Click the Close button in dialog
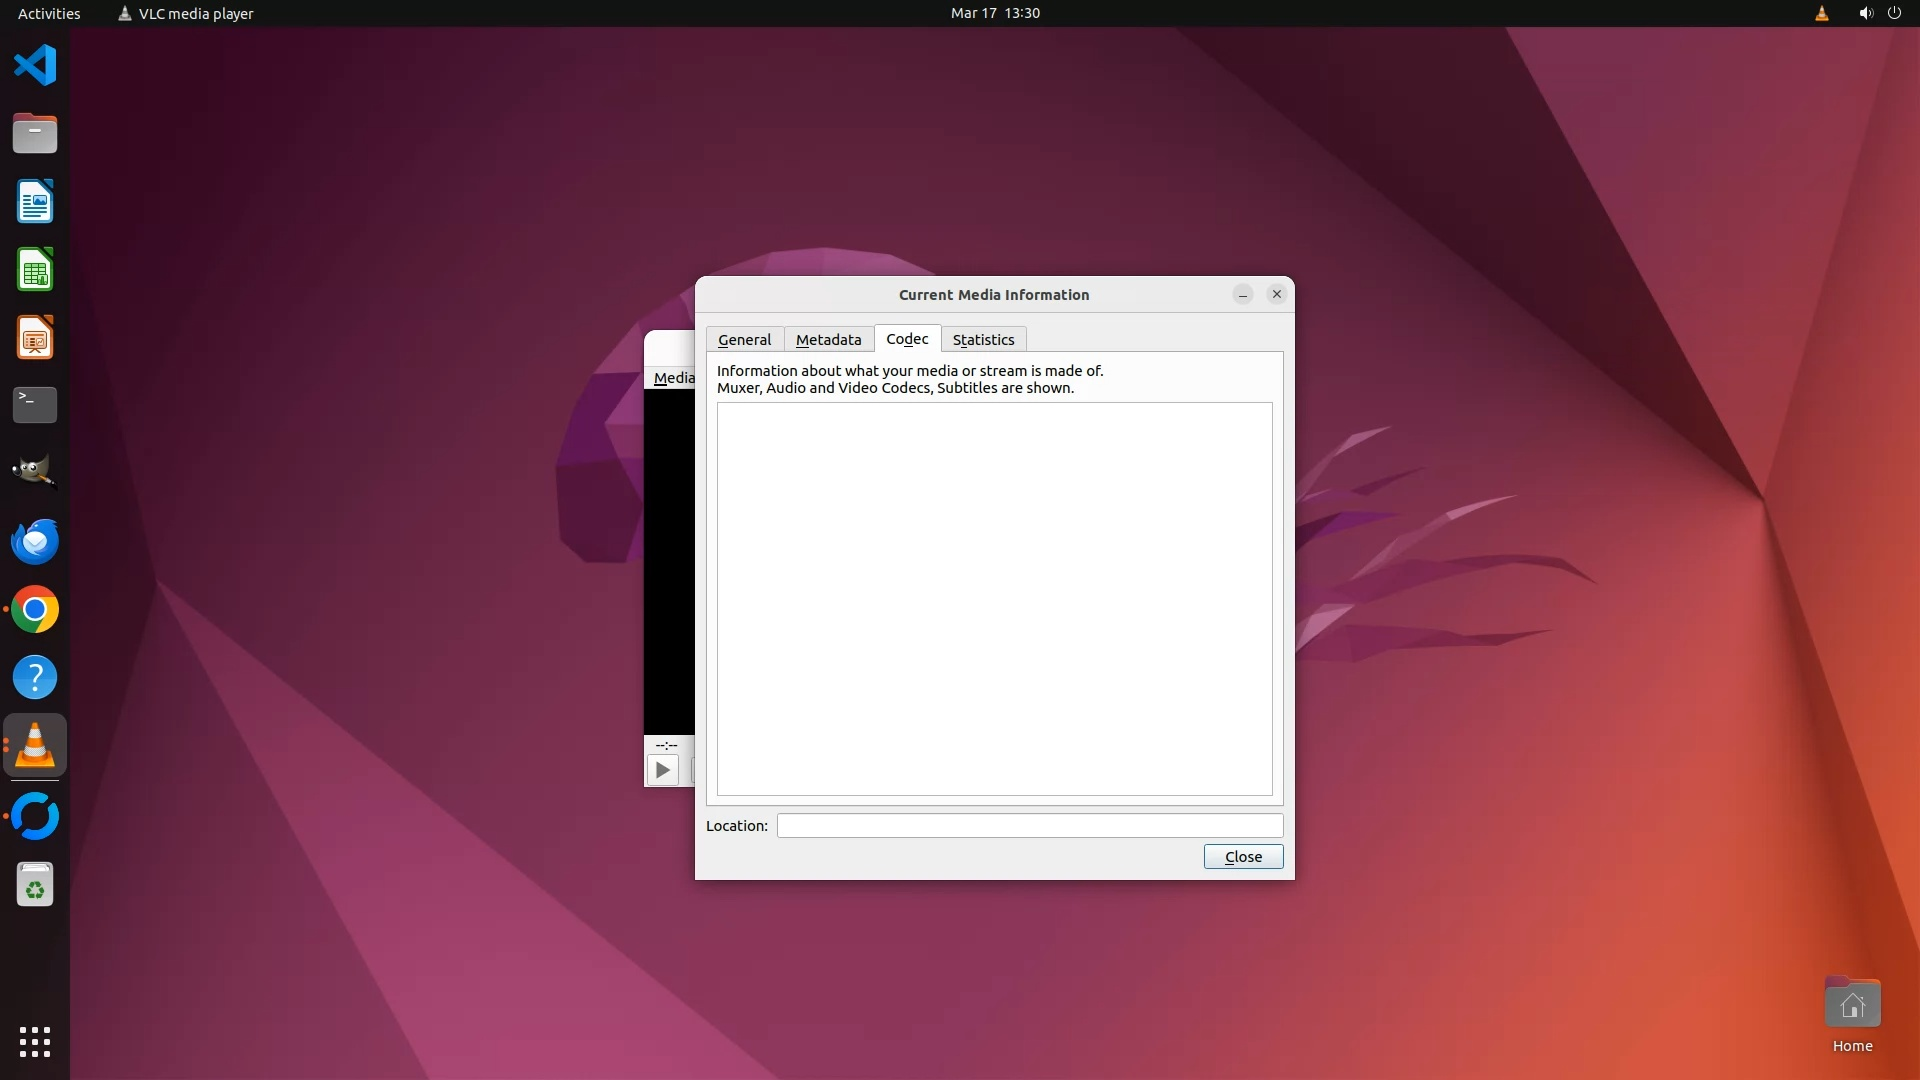1920x1080 pixels. 1243,857
